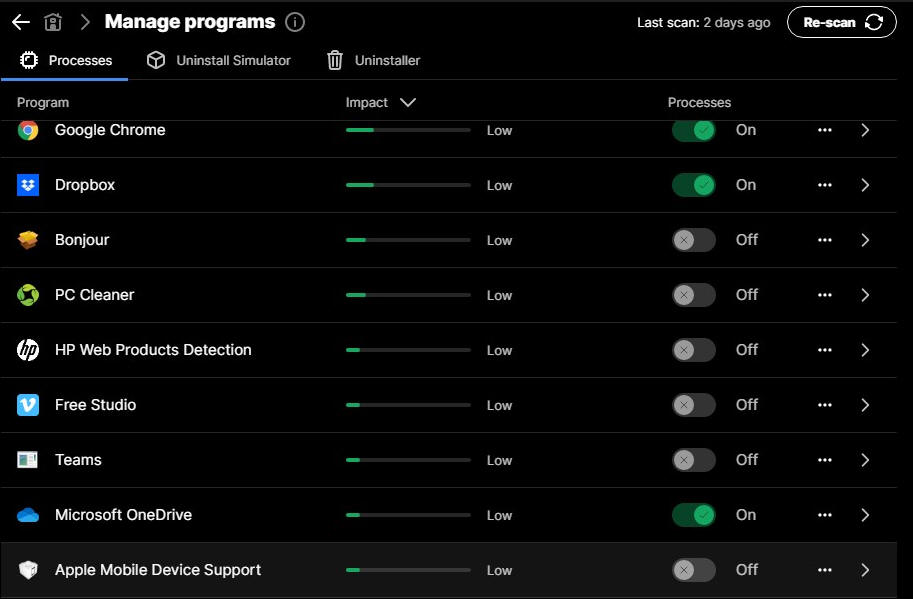Expand Apple Mobile Device Support row chevron
The image size is (913, 599).
(x=865, y=570)
